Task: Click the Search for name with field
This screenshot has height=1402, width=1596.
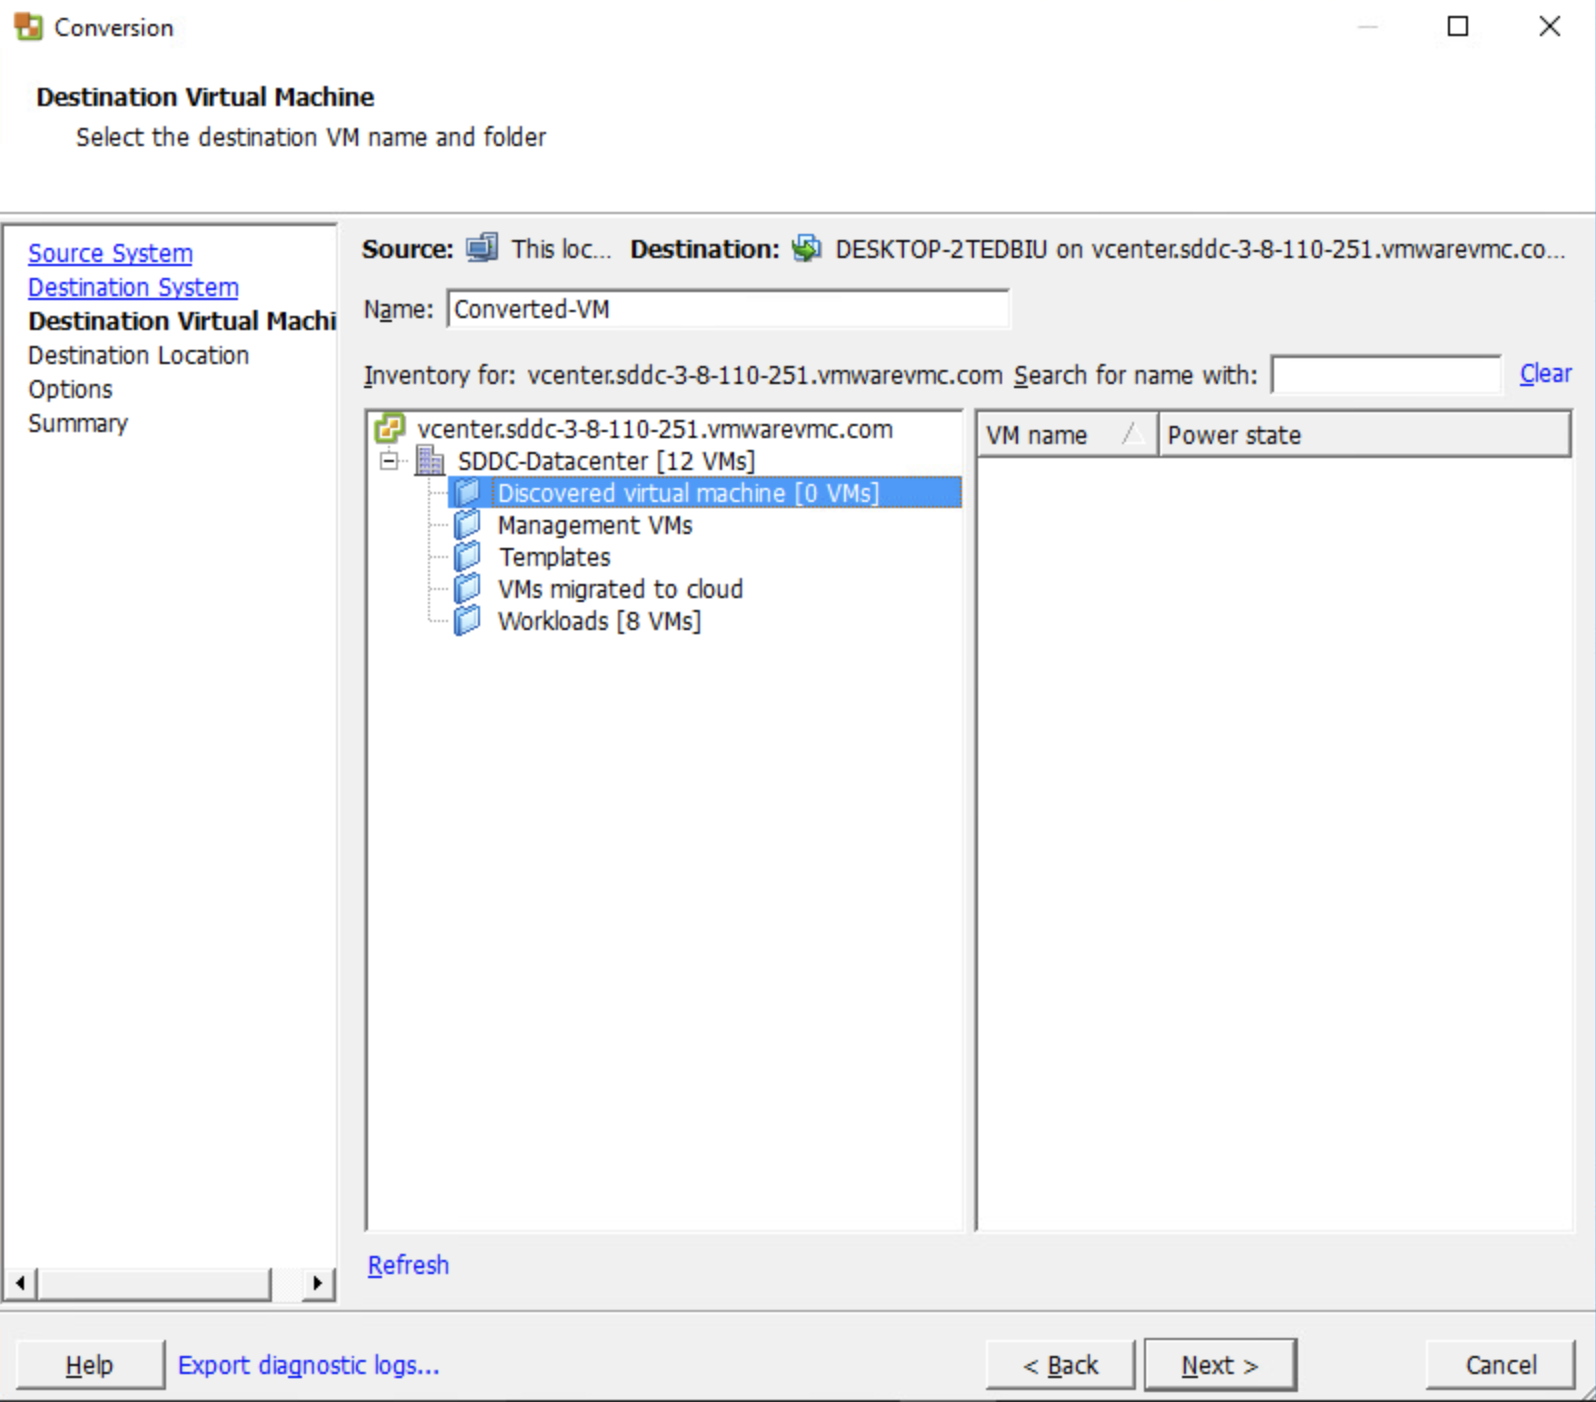Action: [1386, 375]
